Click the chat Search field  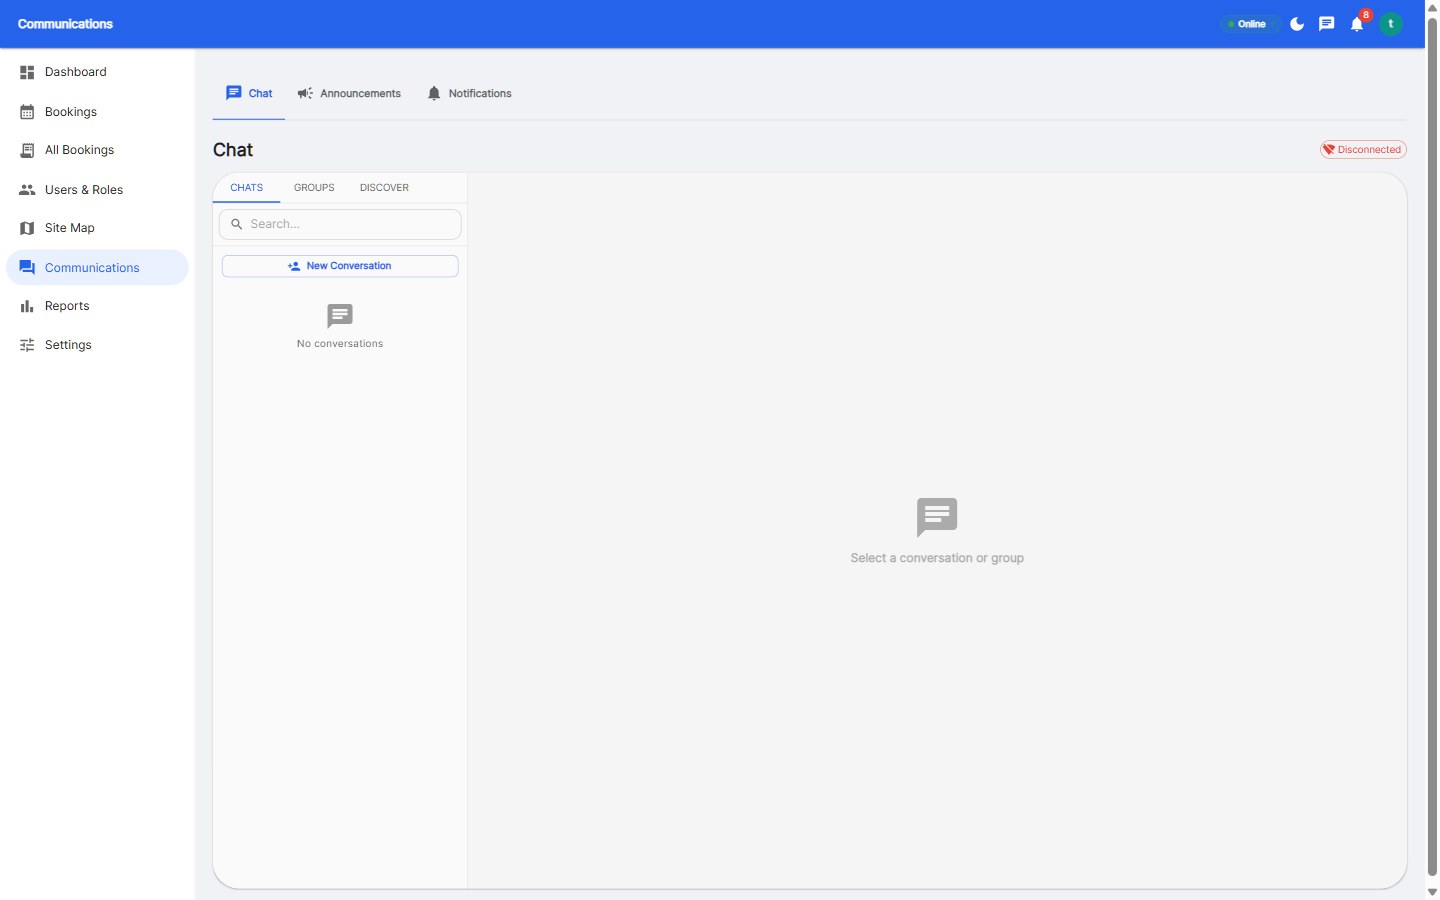point(340,224)
